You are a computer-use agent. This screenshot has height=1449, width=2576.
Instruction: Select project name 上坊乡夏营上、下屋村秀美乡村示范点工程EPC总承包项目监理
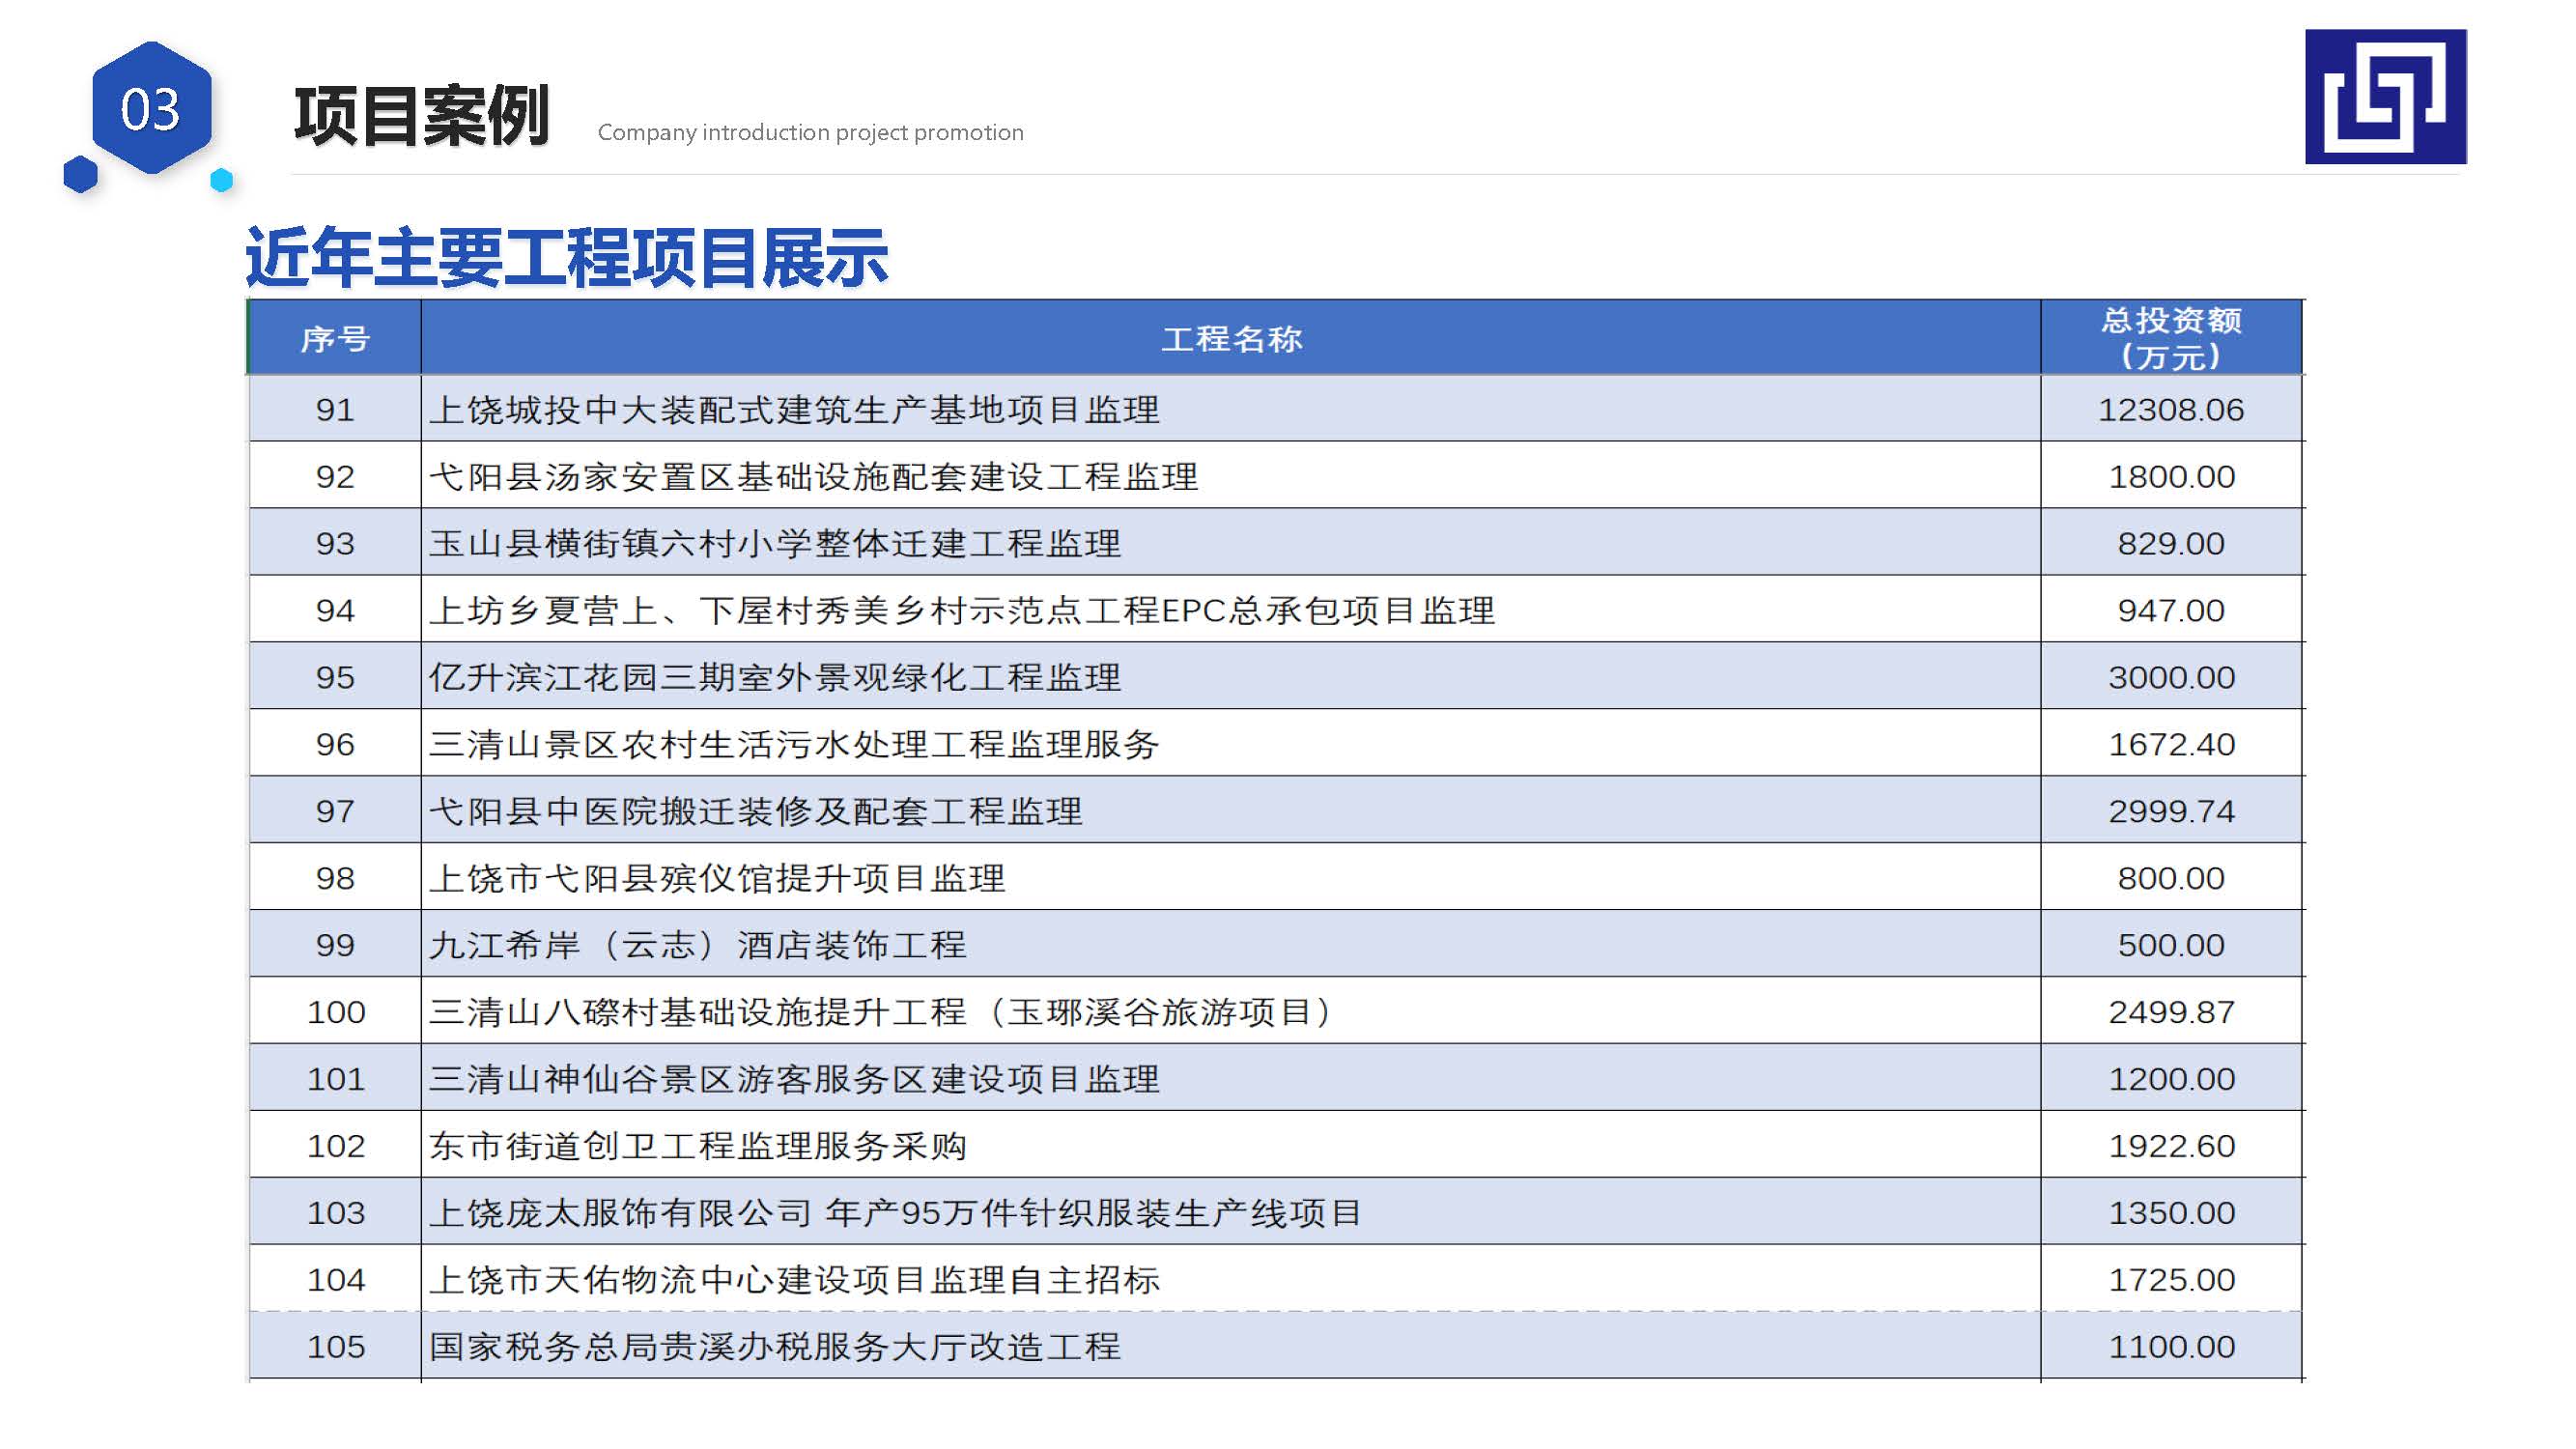pyautogui.click(x=962, y=610)
